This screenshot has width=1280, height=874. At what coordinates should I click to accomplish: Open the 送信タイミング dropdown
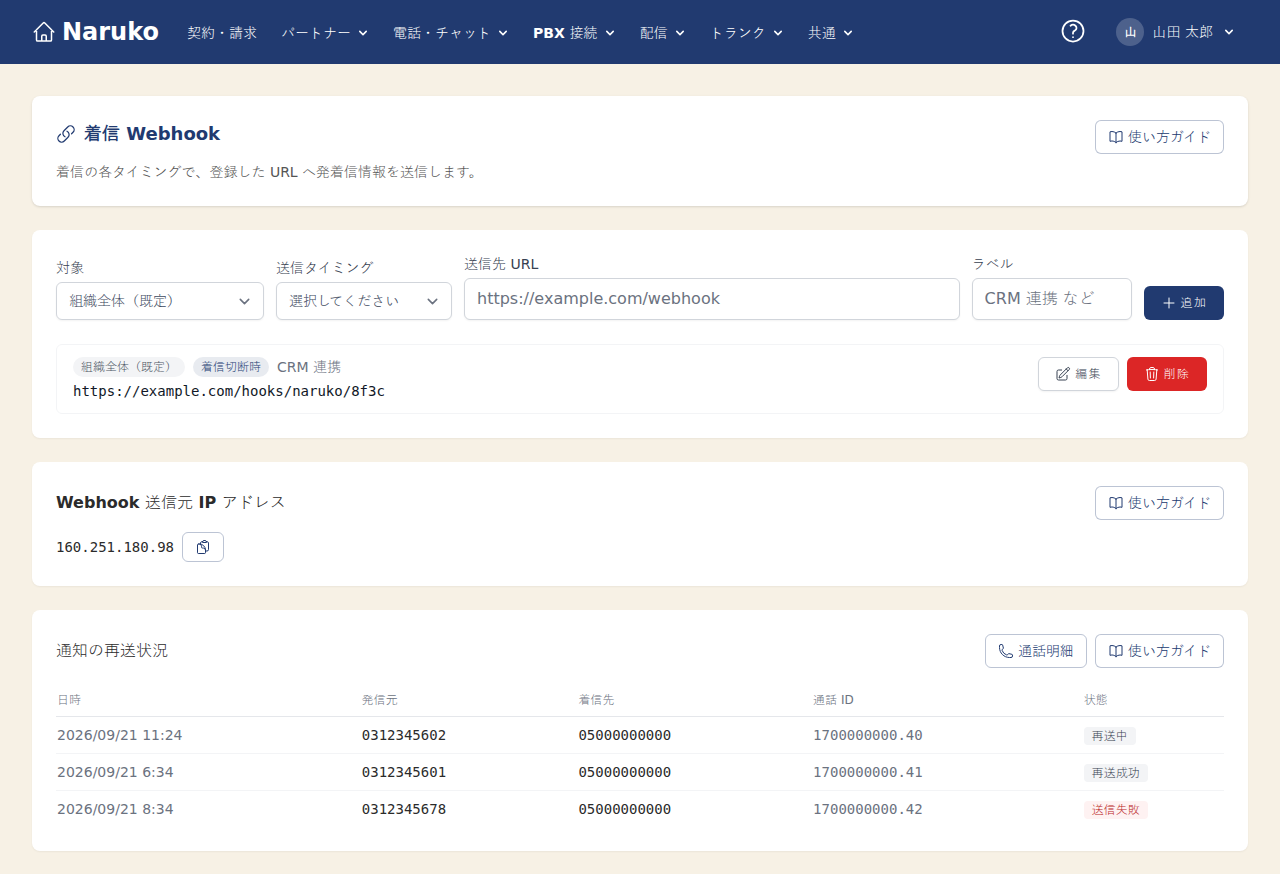(364, 301)
